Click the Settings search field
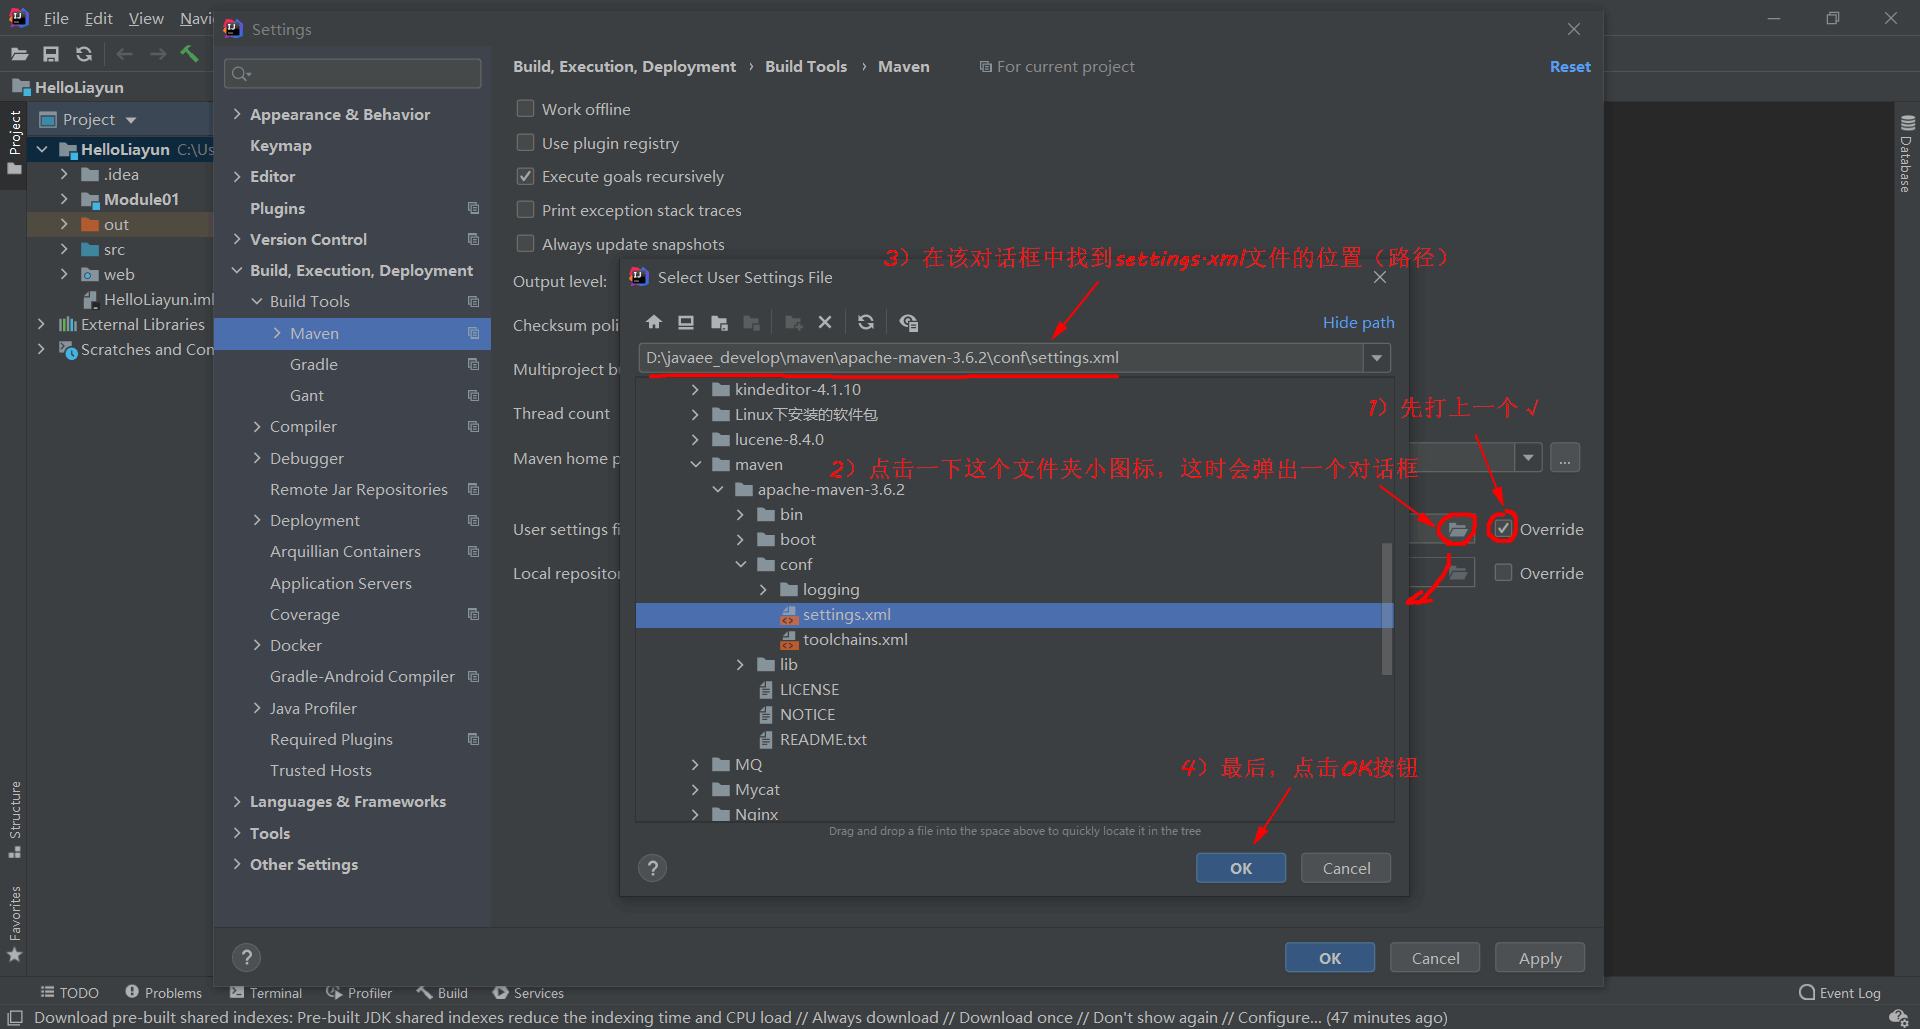 point(352,73)
